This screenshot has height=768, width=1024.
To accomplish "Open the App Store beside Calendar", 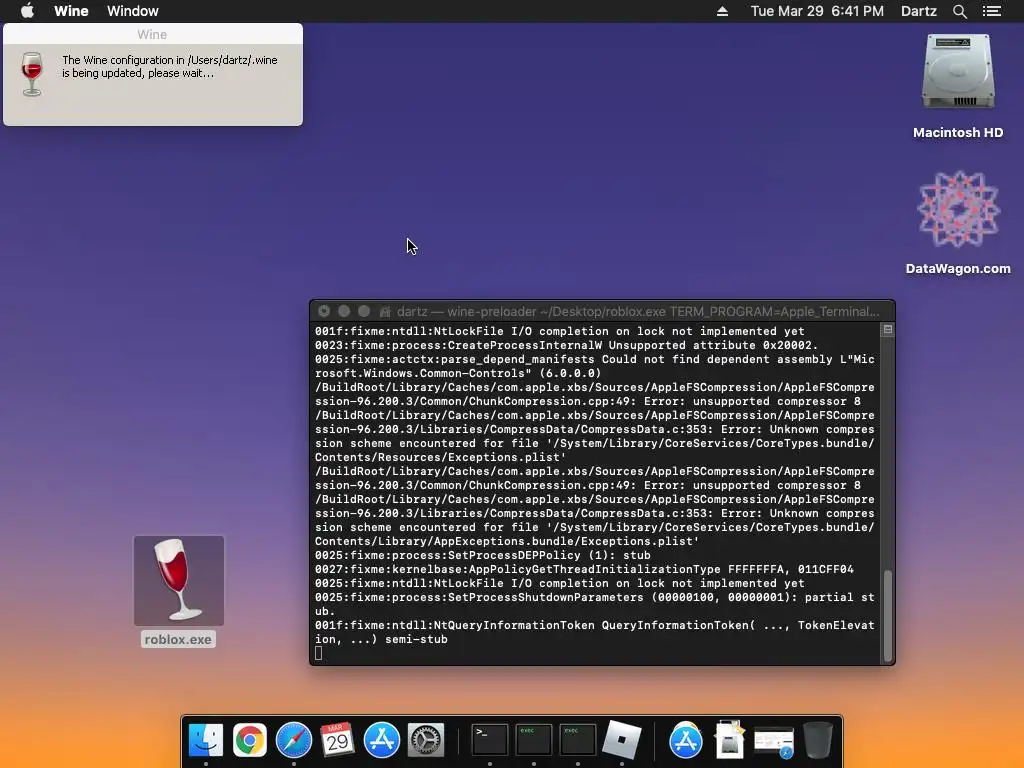I will [381, 740].
